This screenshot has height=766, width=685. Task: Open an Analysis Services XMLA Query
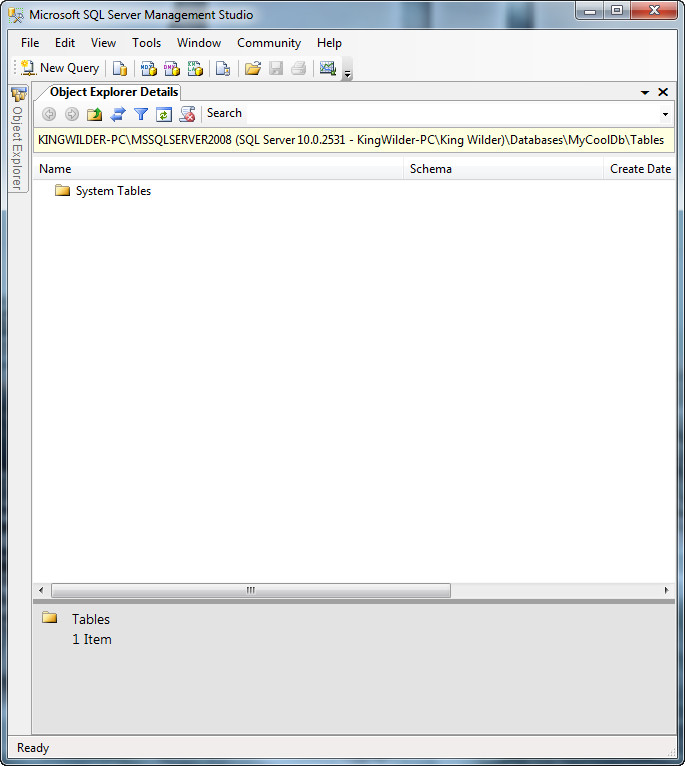pyautogui.click(x=195, y=68)
